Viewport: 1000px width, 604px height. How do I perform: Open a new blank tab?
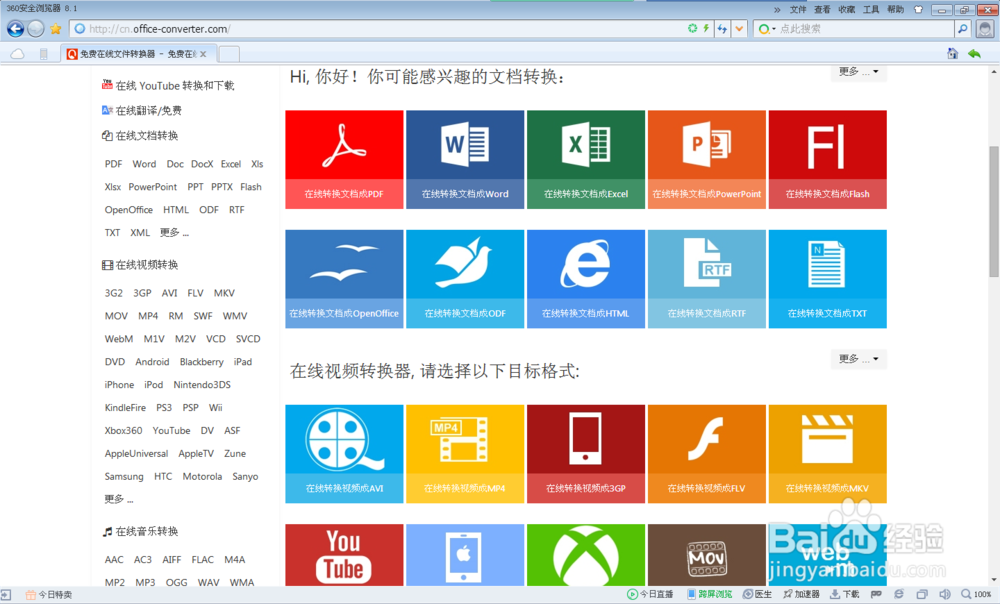coord(229,54)
